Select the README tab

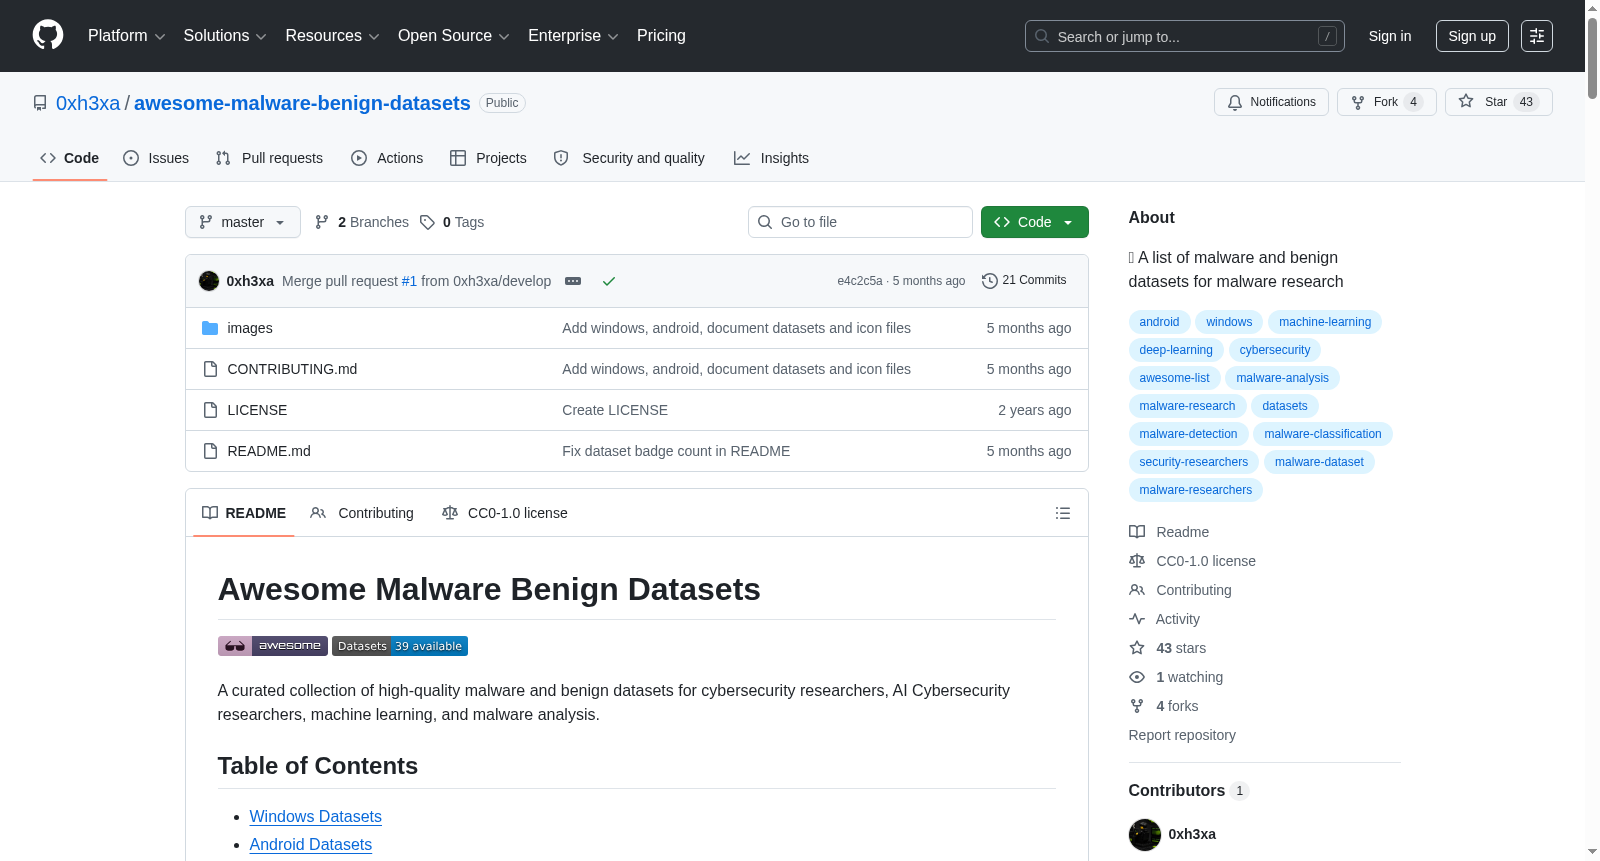[x=244, y=513]
